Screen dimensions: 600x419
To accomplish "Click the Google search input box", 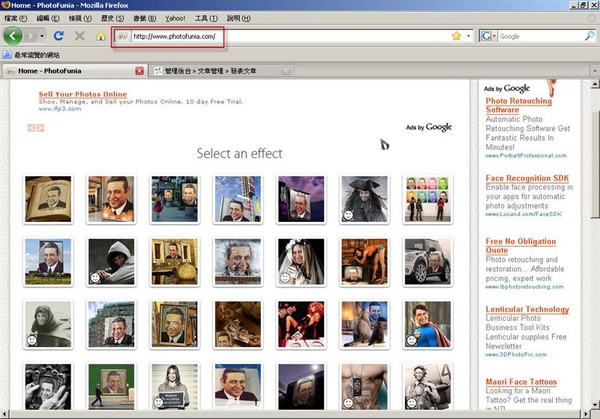I will [541, 36].
